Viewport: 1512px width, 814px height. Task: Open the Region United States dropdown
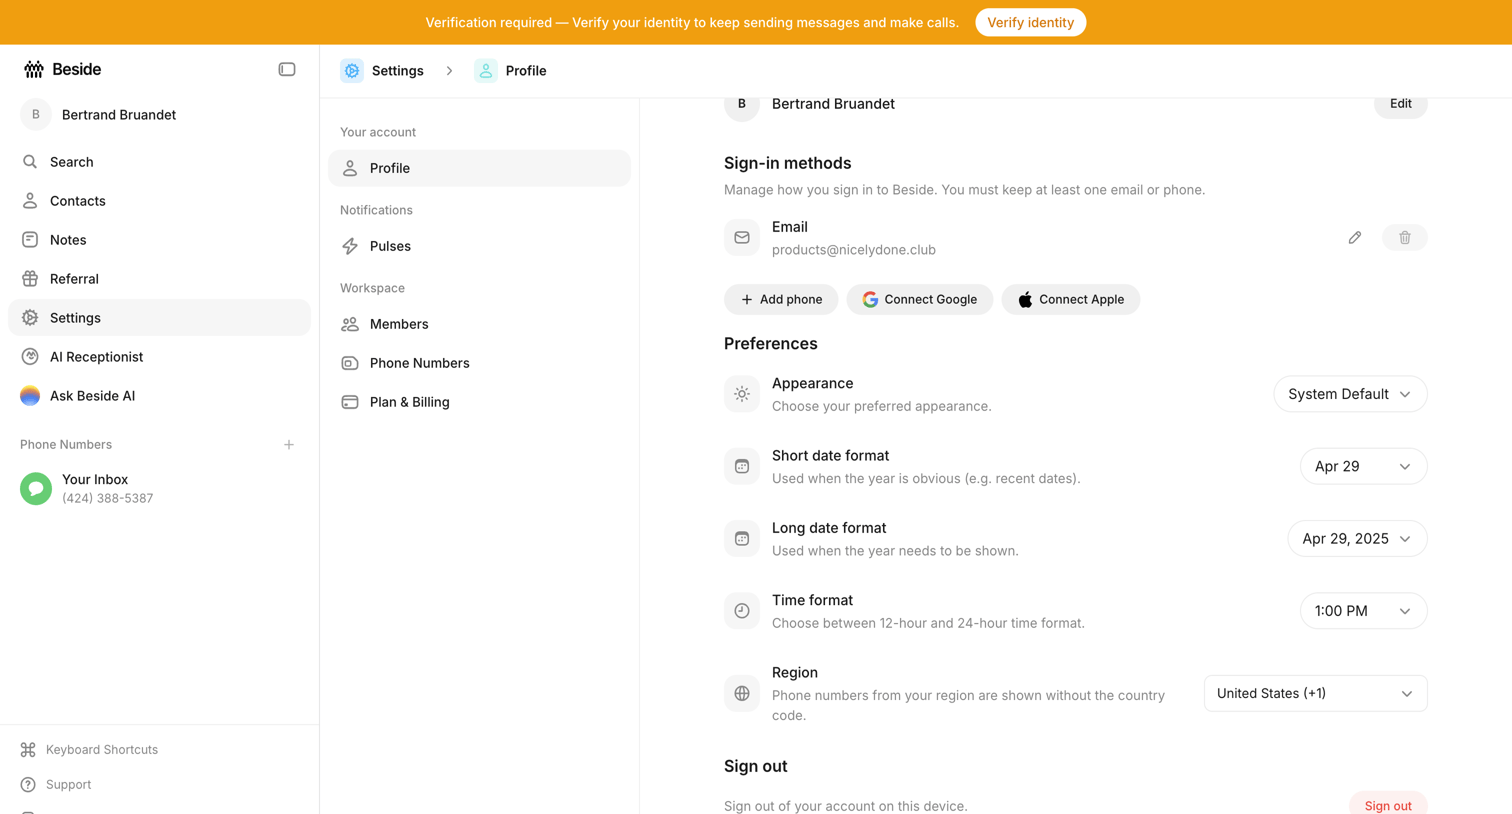point(1315,693)
